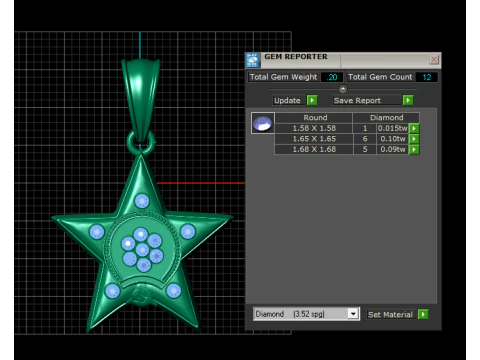Click the Diamond column header

[x=386, y=118]
